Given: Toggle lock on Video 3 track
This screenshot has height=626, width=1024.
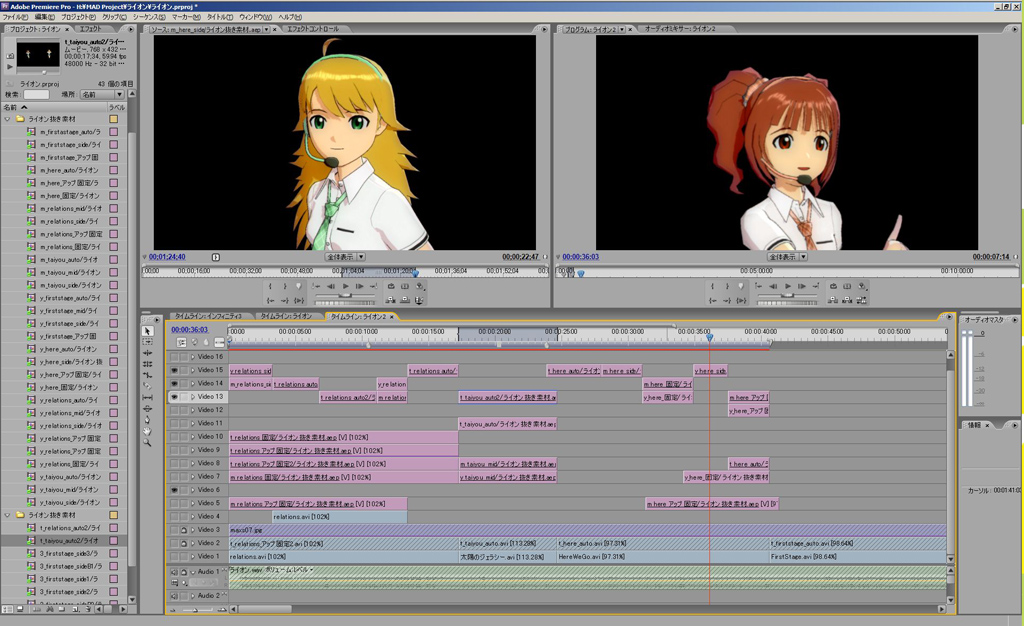Looking at the screenshot, I should [184, 530].
